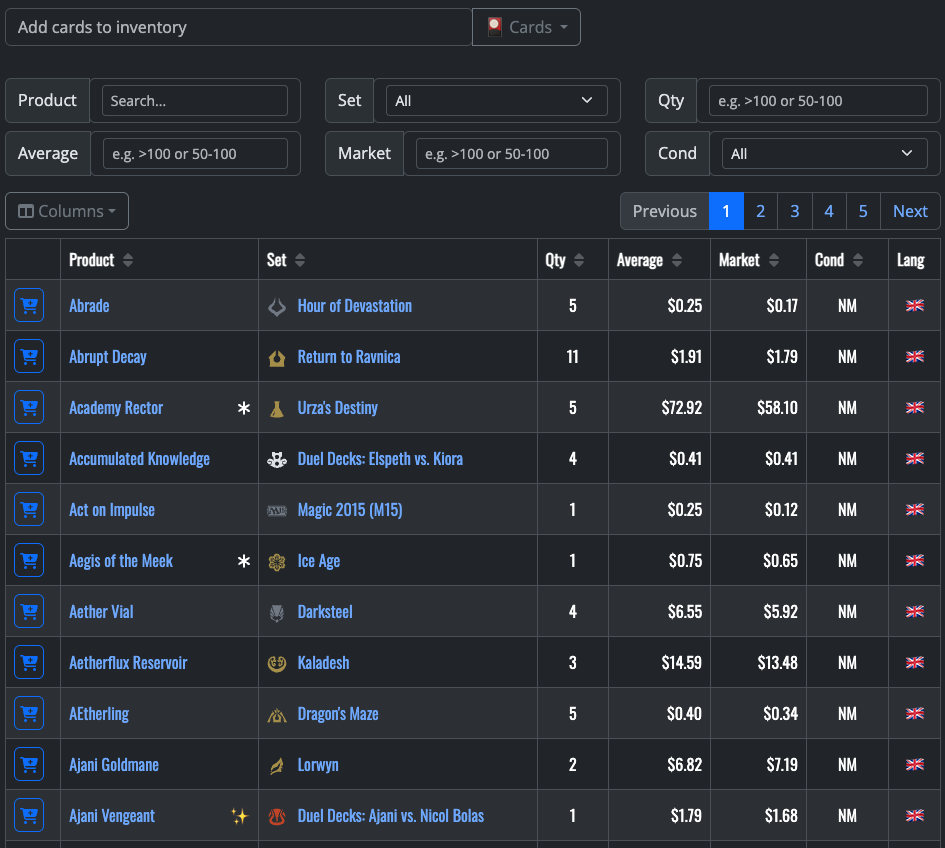
Task: Open the Aetherflux Reservoir product link
Action: 127,662
